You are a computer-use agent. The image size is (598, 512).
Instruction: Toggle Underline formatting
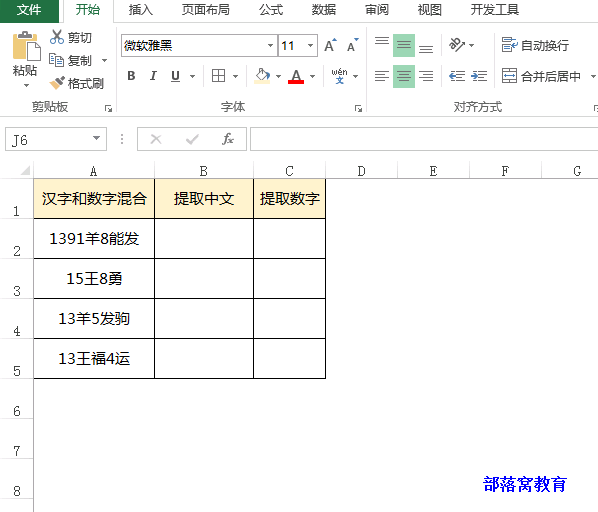click(x=175, y=76)
